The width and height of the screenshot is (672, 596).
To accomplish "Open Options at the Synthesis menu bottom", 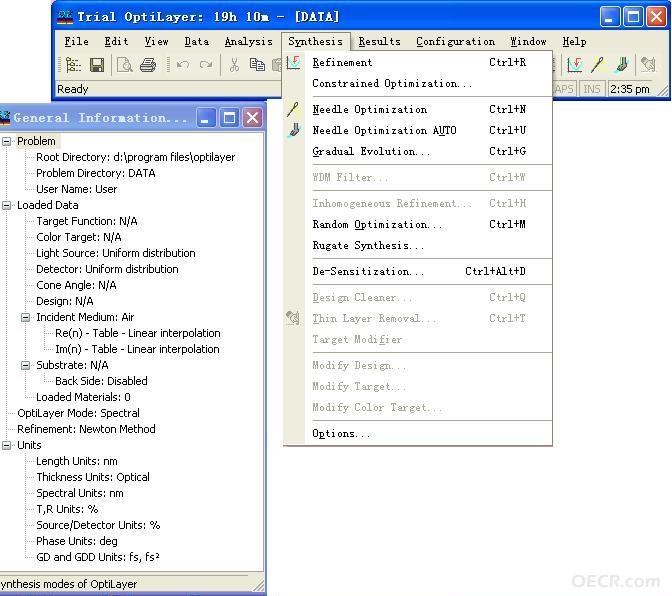I will click(x=418, y=434).
